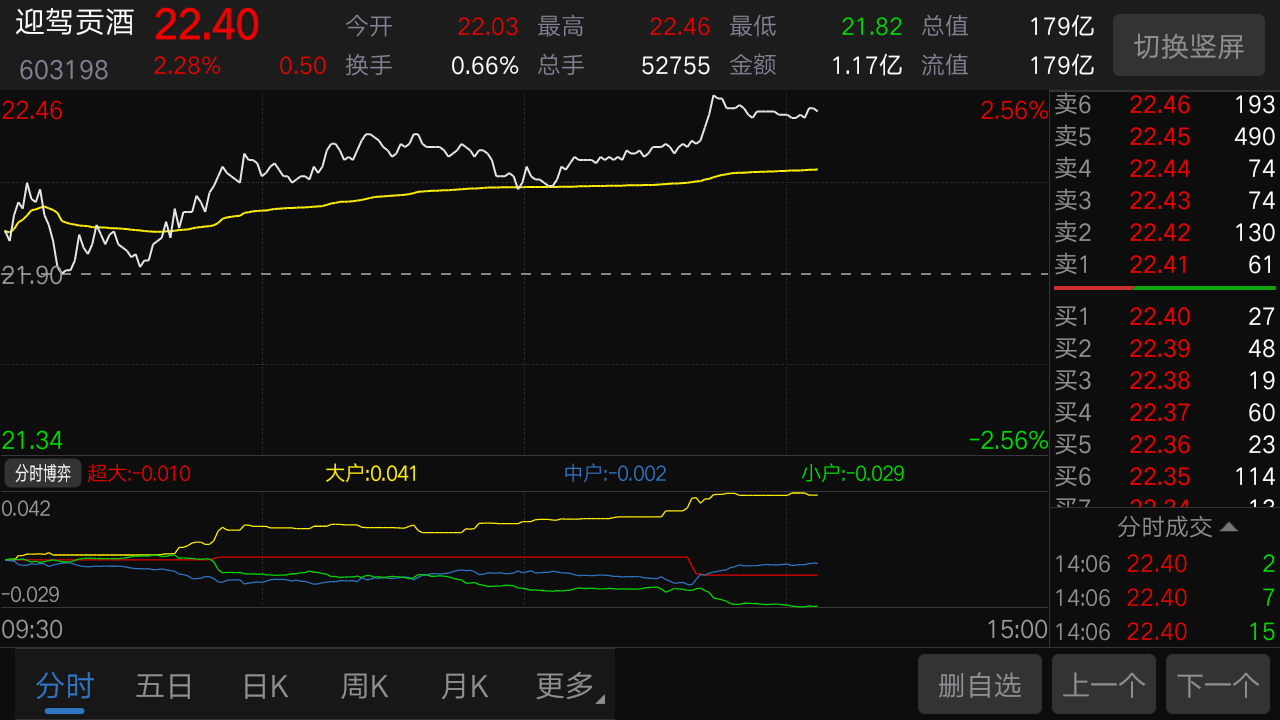
Task: Click 金额 value 1.17亿
Action: (x=867, y=66)
